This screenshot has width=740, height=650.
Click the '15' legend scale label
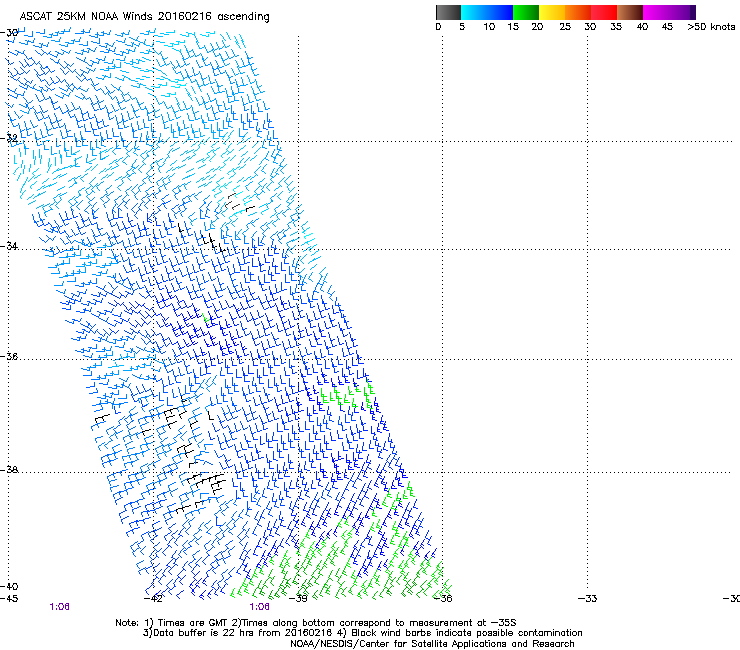coord(513,27)
